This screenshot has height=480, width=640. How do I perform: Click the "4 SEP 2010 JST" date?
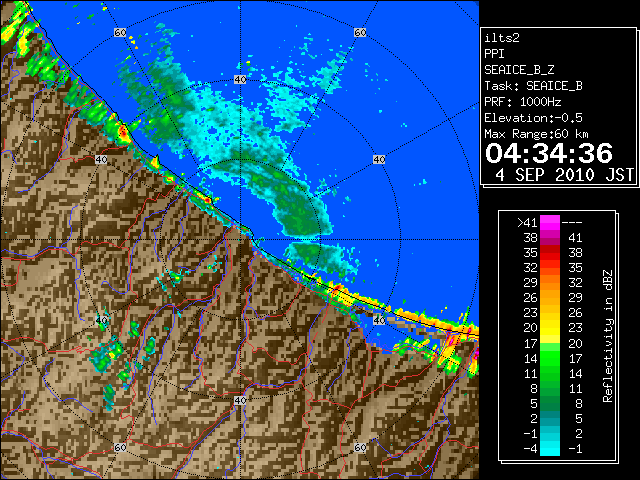[x=564, y=175]
